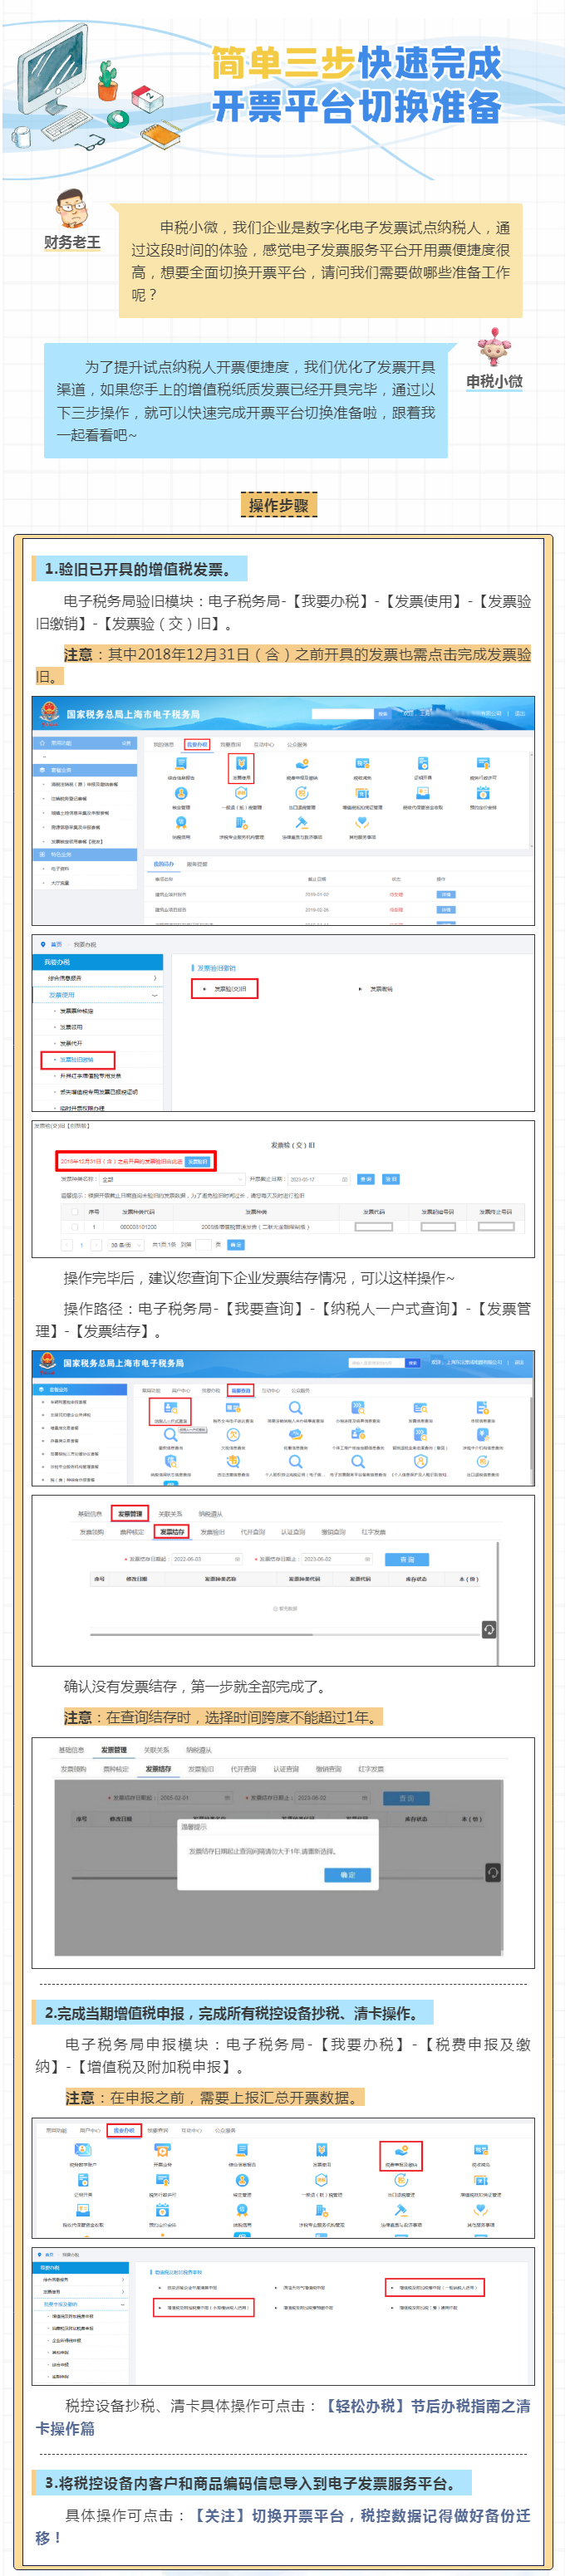Click 预约定价安排 icon in step 1 portal screenshot
This screenshot has width=570, height=2576.
pos(483,793)
